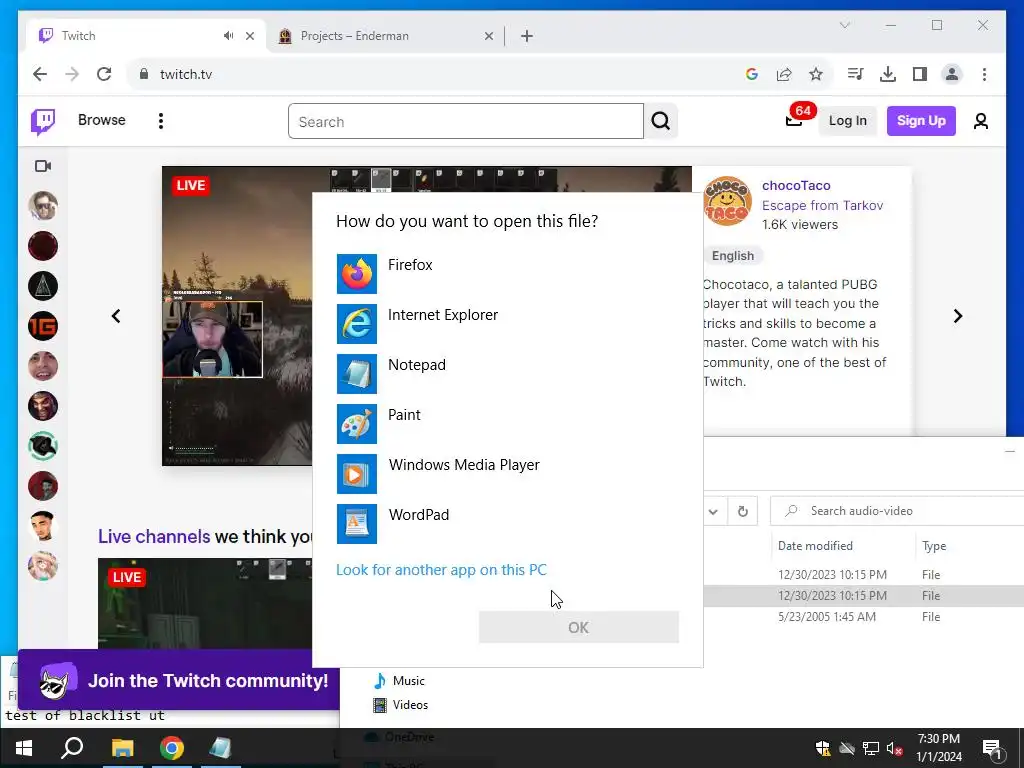The height and width of the screenshot is (768, 1024).
Task: Open Music in Explorer navigation pane
Action: point(399,680)
